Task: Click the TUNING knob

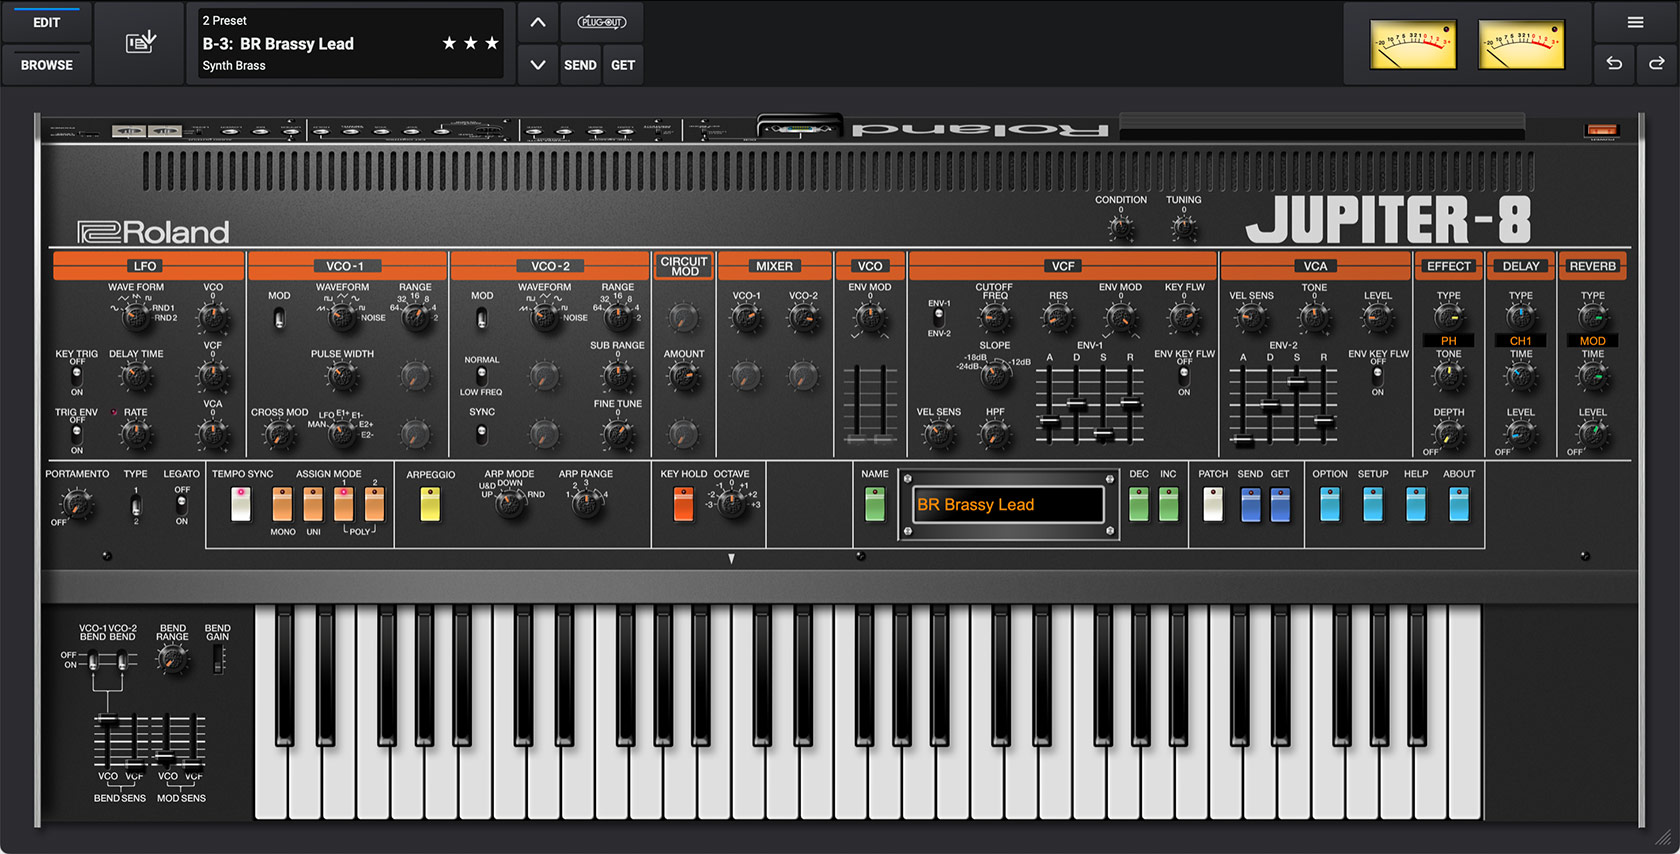Action: (1184, 228)
